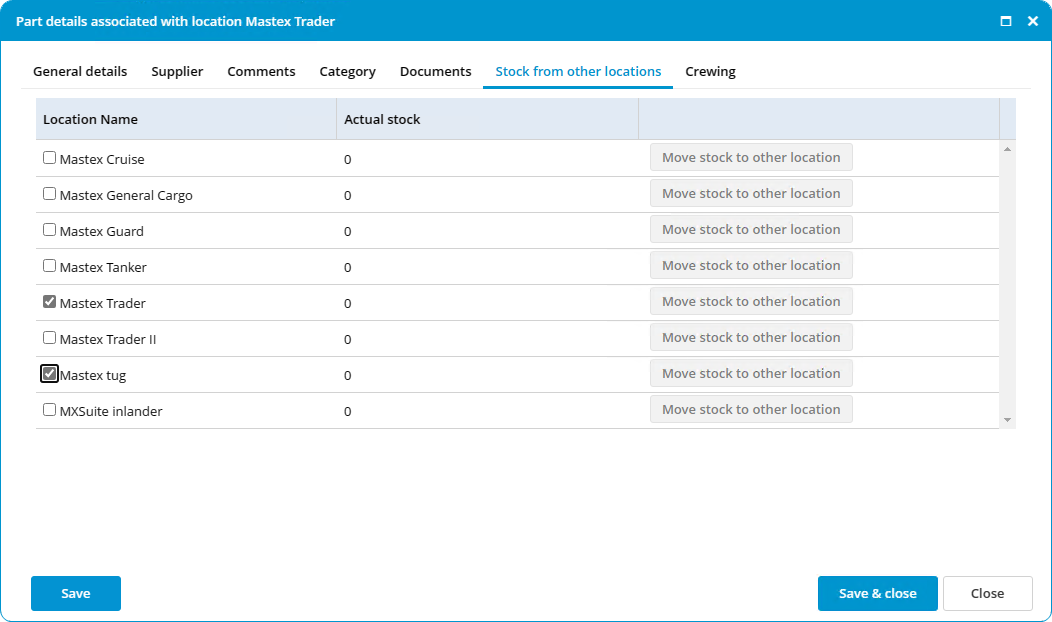The image size is (1052, 622).
Task: Switch to the Supplier tab
Action: click(177, 71)
